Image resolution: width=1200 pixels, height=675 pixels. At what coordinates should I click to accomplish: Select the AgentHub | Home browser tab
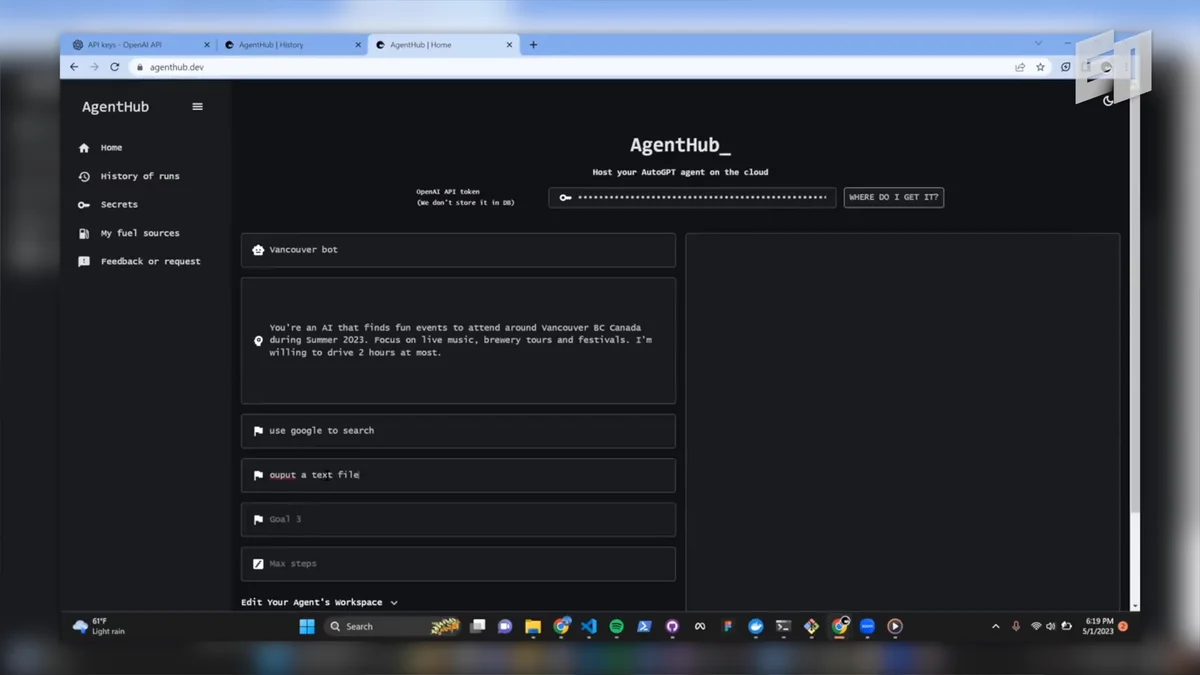[443, 45]
